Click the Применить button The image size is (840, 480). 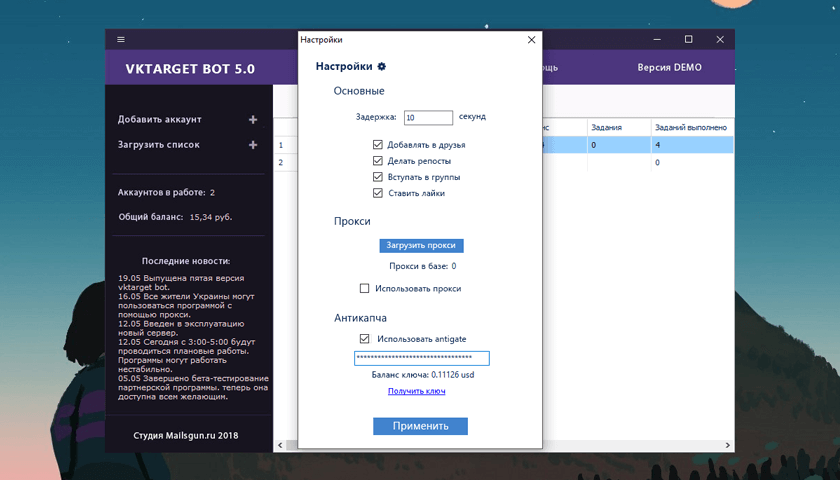(x=421, y=426)
